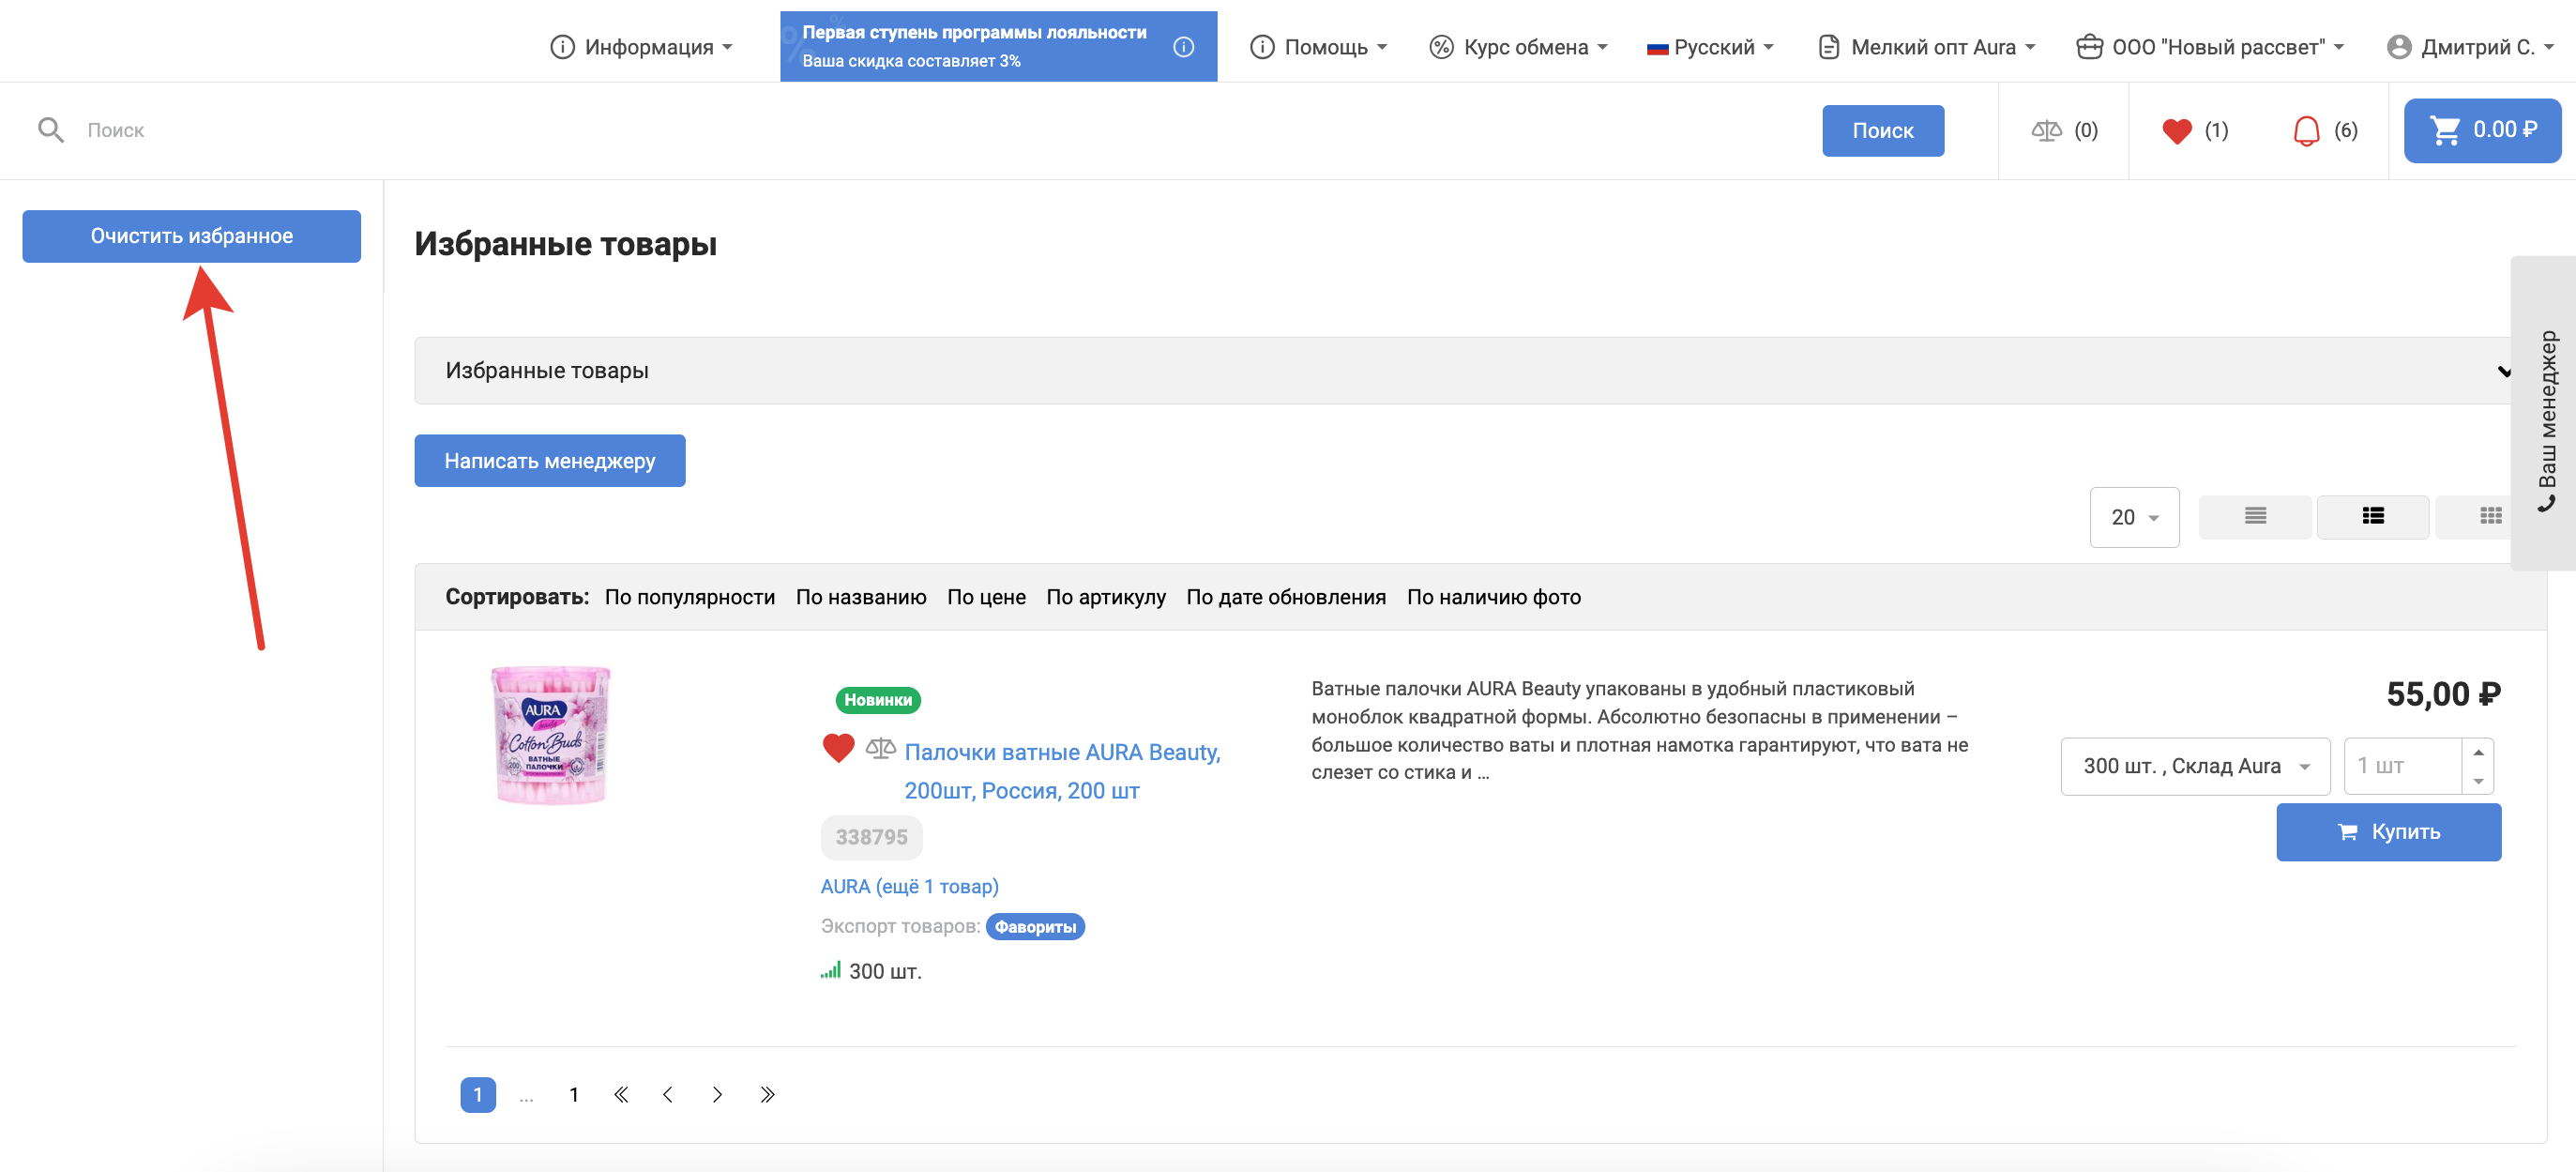Click Очистить избранное button

(191, 236)
